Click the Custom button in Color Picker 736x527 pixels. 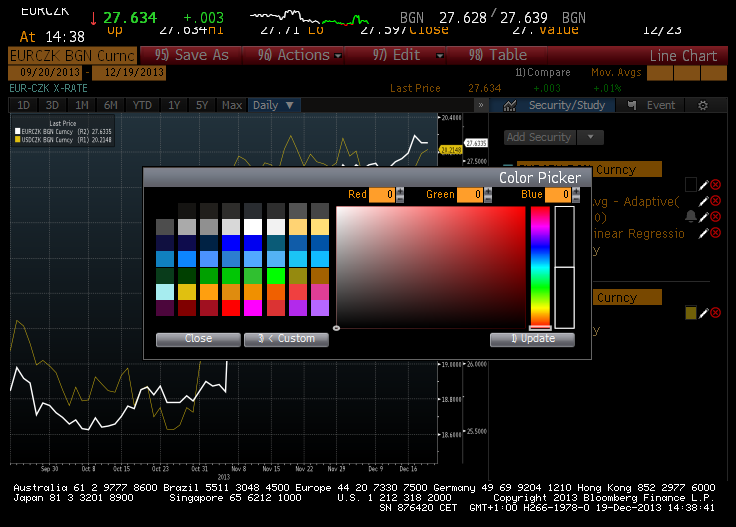[286, 339]
